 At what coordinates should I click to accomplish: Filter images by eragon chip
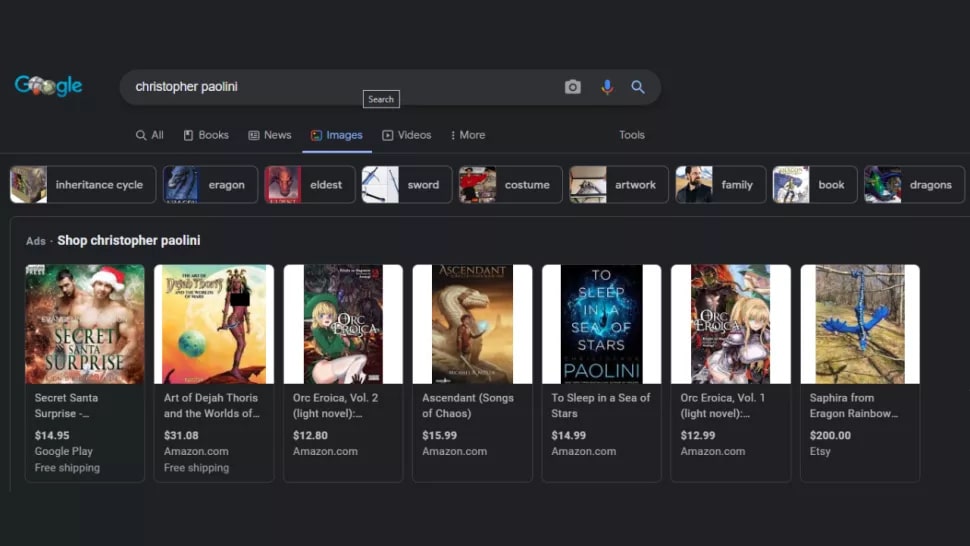[210, 184]
